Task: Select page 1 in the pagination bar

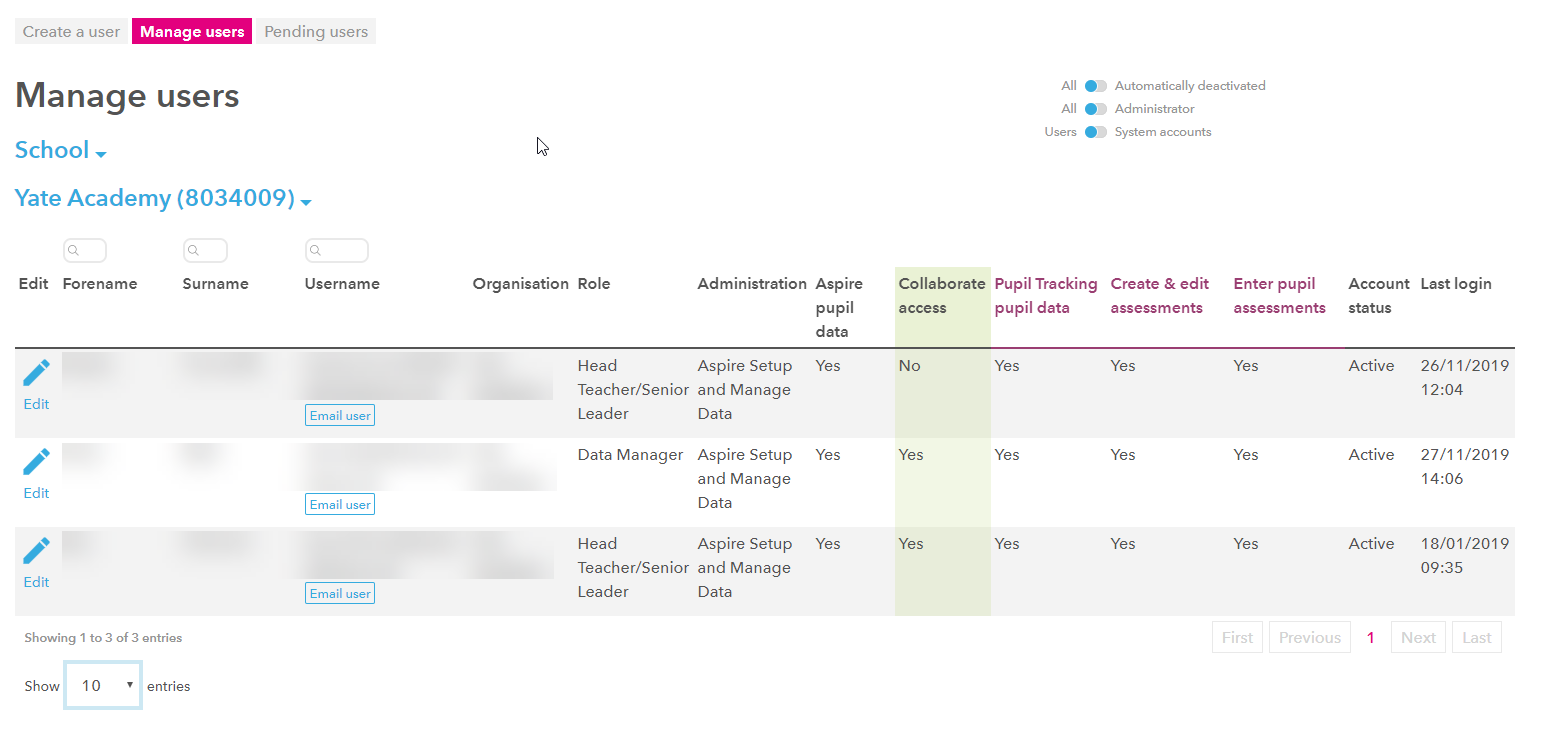Action: (x=1370, y=637)
